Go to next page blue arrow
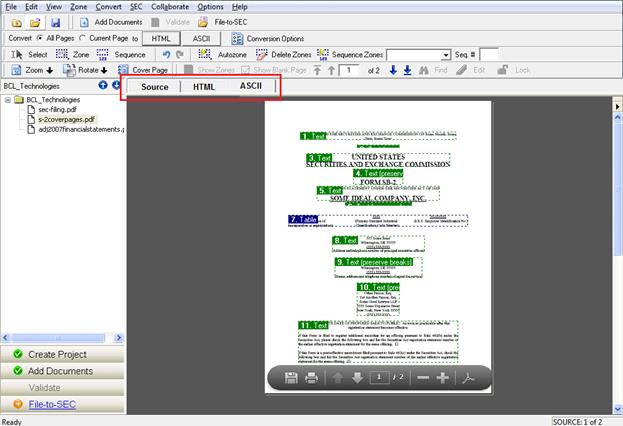Screen dimensions: 623x426 pos(393,70)
